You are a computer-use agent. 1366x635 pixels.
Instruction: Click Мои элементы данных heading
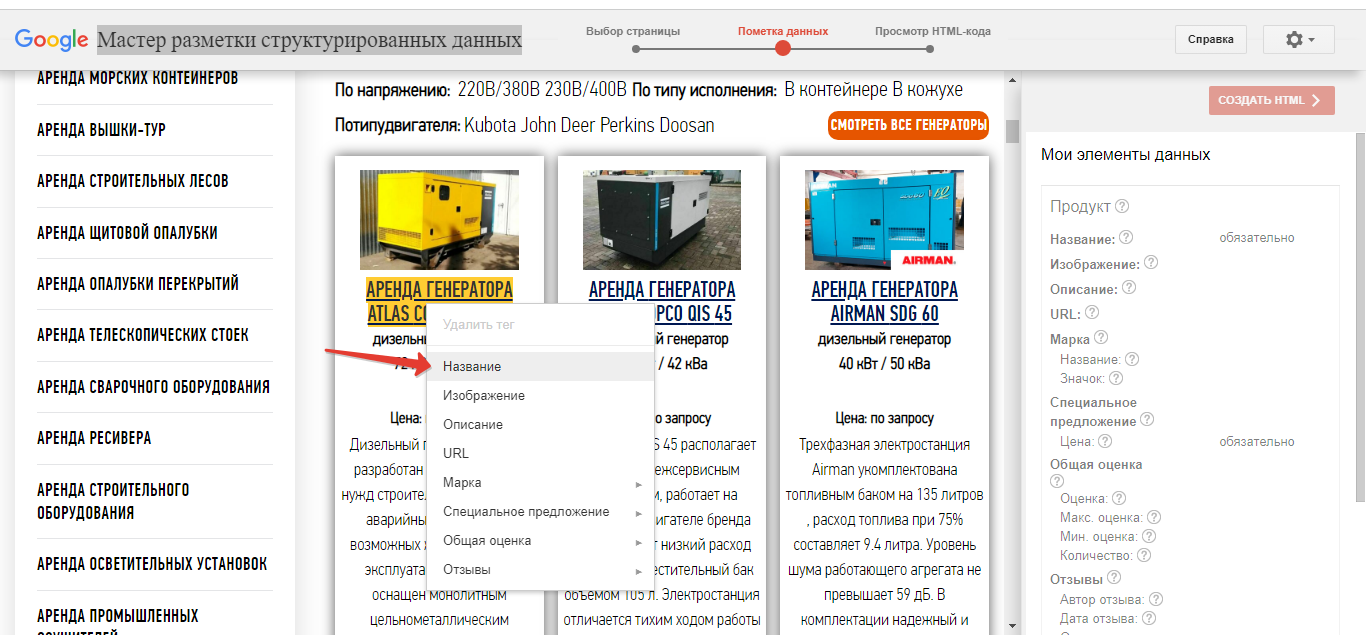(x=1126, y=155)
